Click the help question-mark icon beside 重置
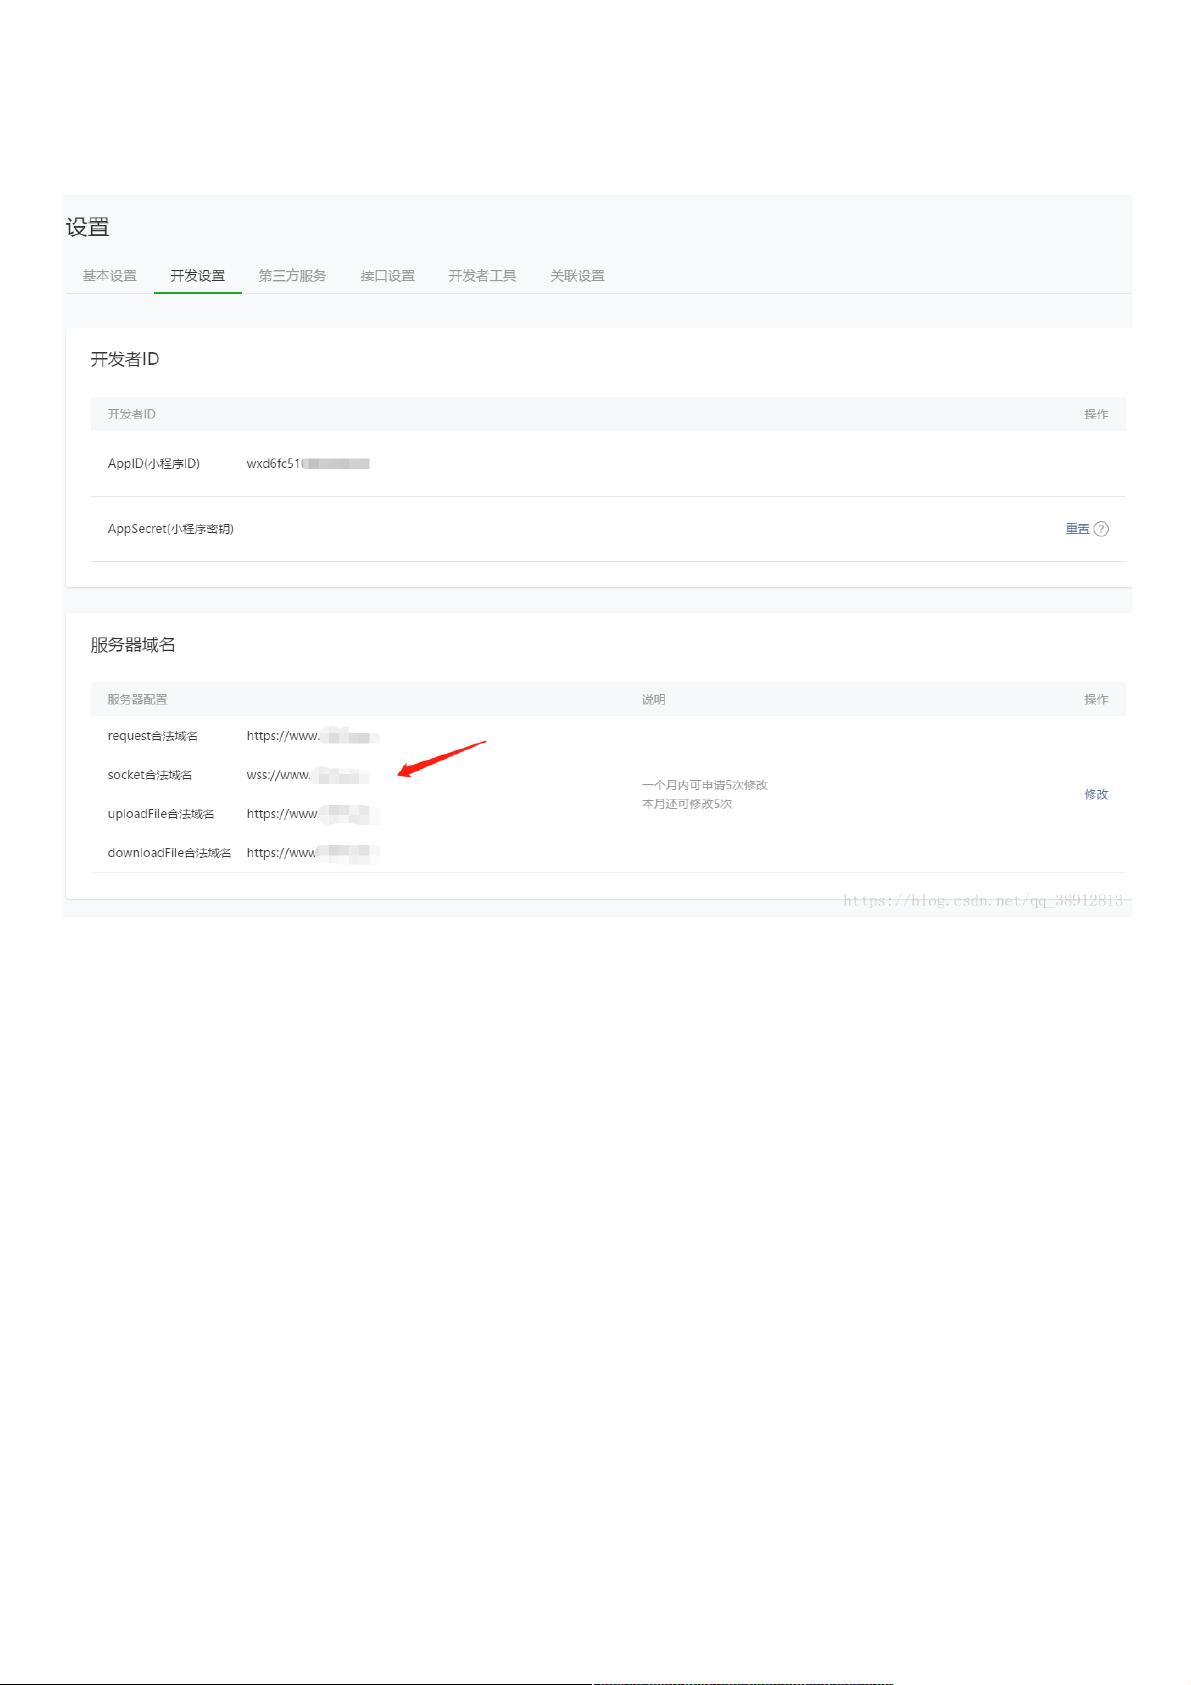Screen dimensions: 1191x1685 (x=1101, y=529)
